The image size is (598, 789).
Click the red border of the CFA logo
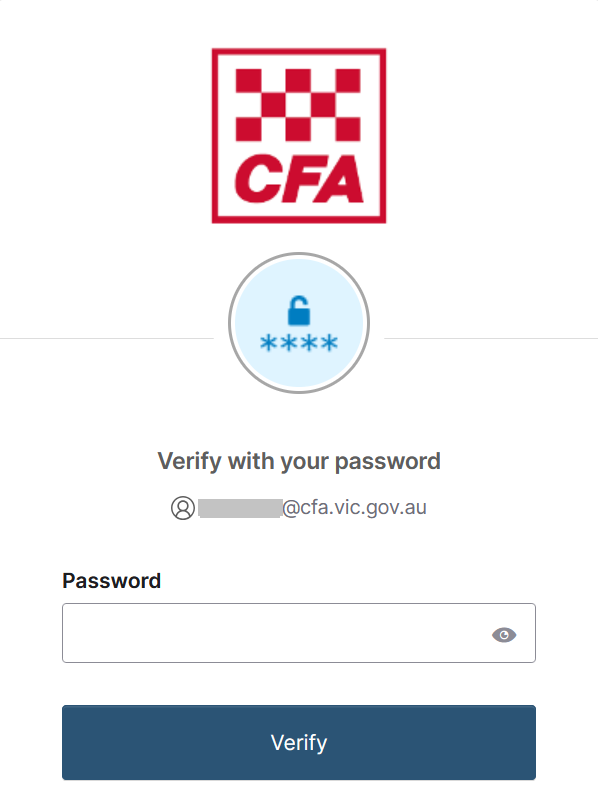(299, 51)
